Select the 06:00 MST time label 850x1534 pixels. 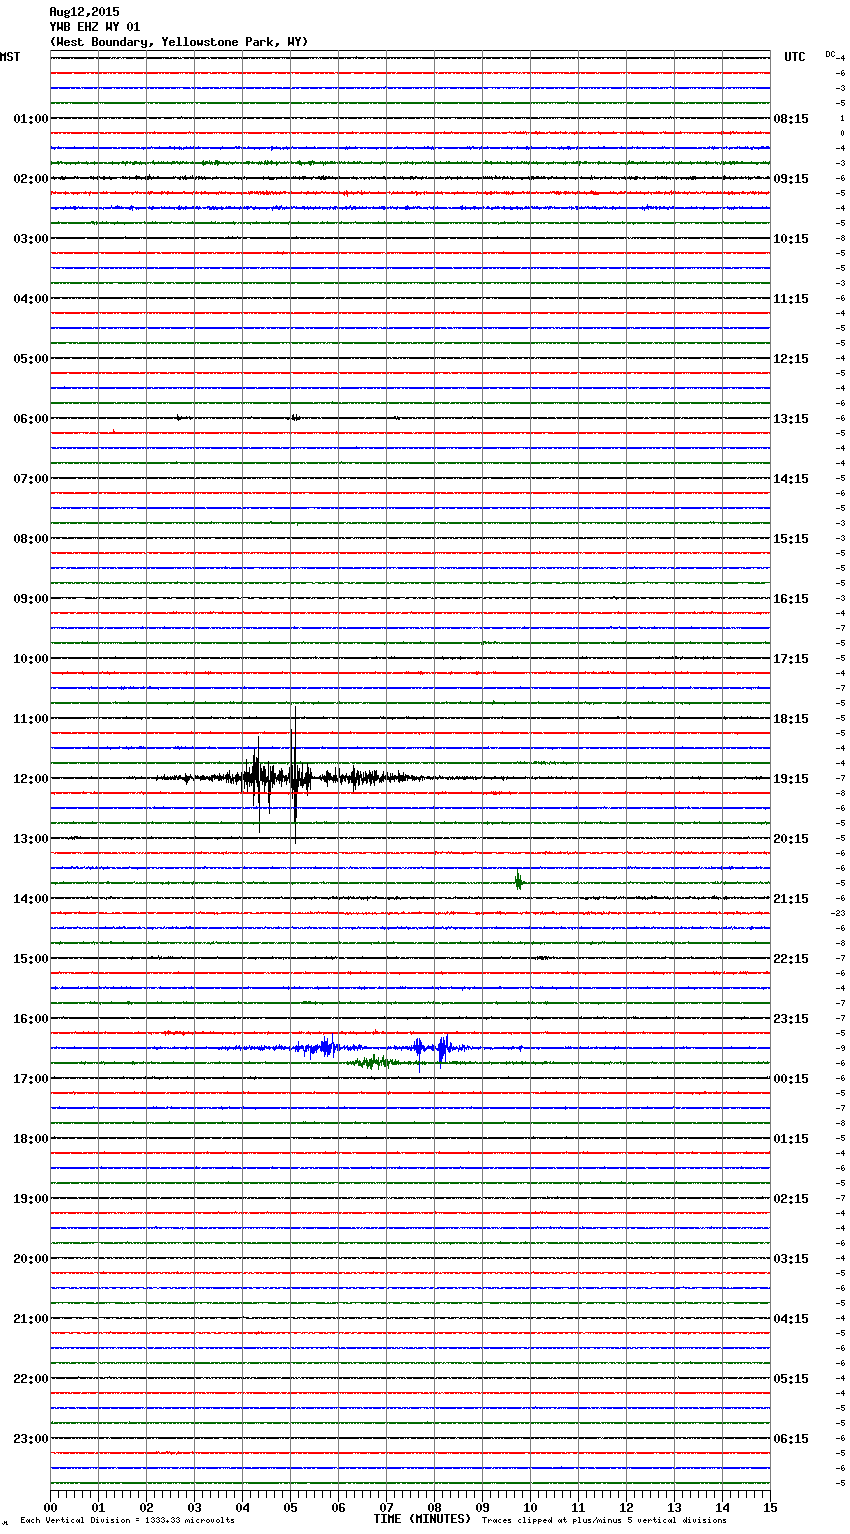coord(30,419)
